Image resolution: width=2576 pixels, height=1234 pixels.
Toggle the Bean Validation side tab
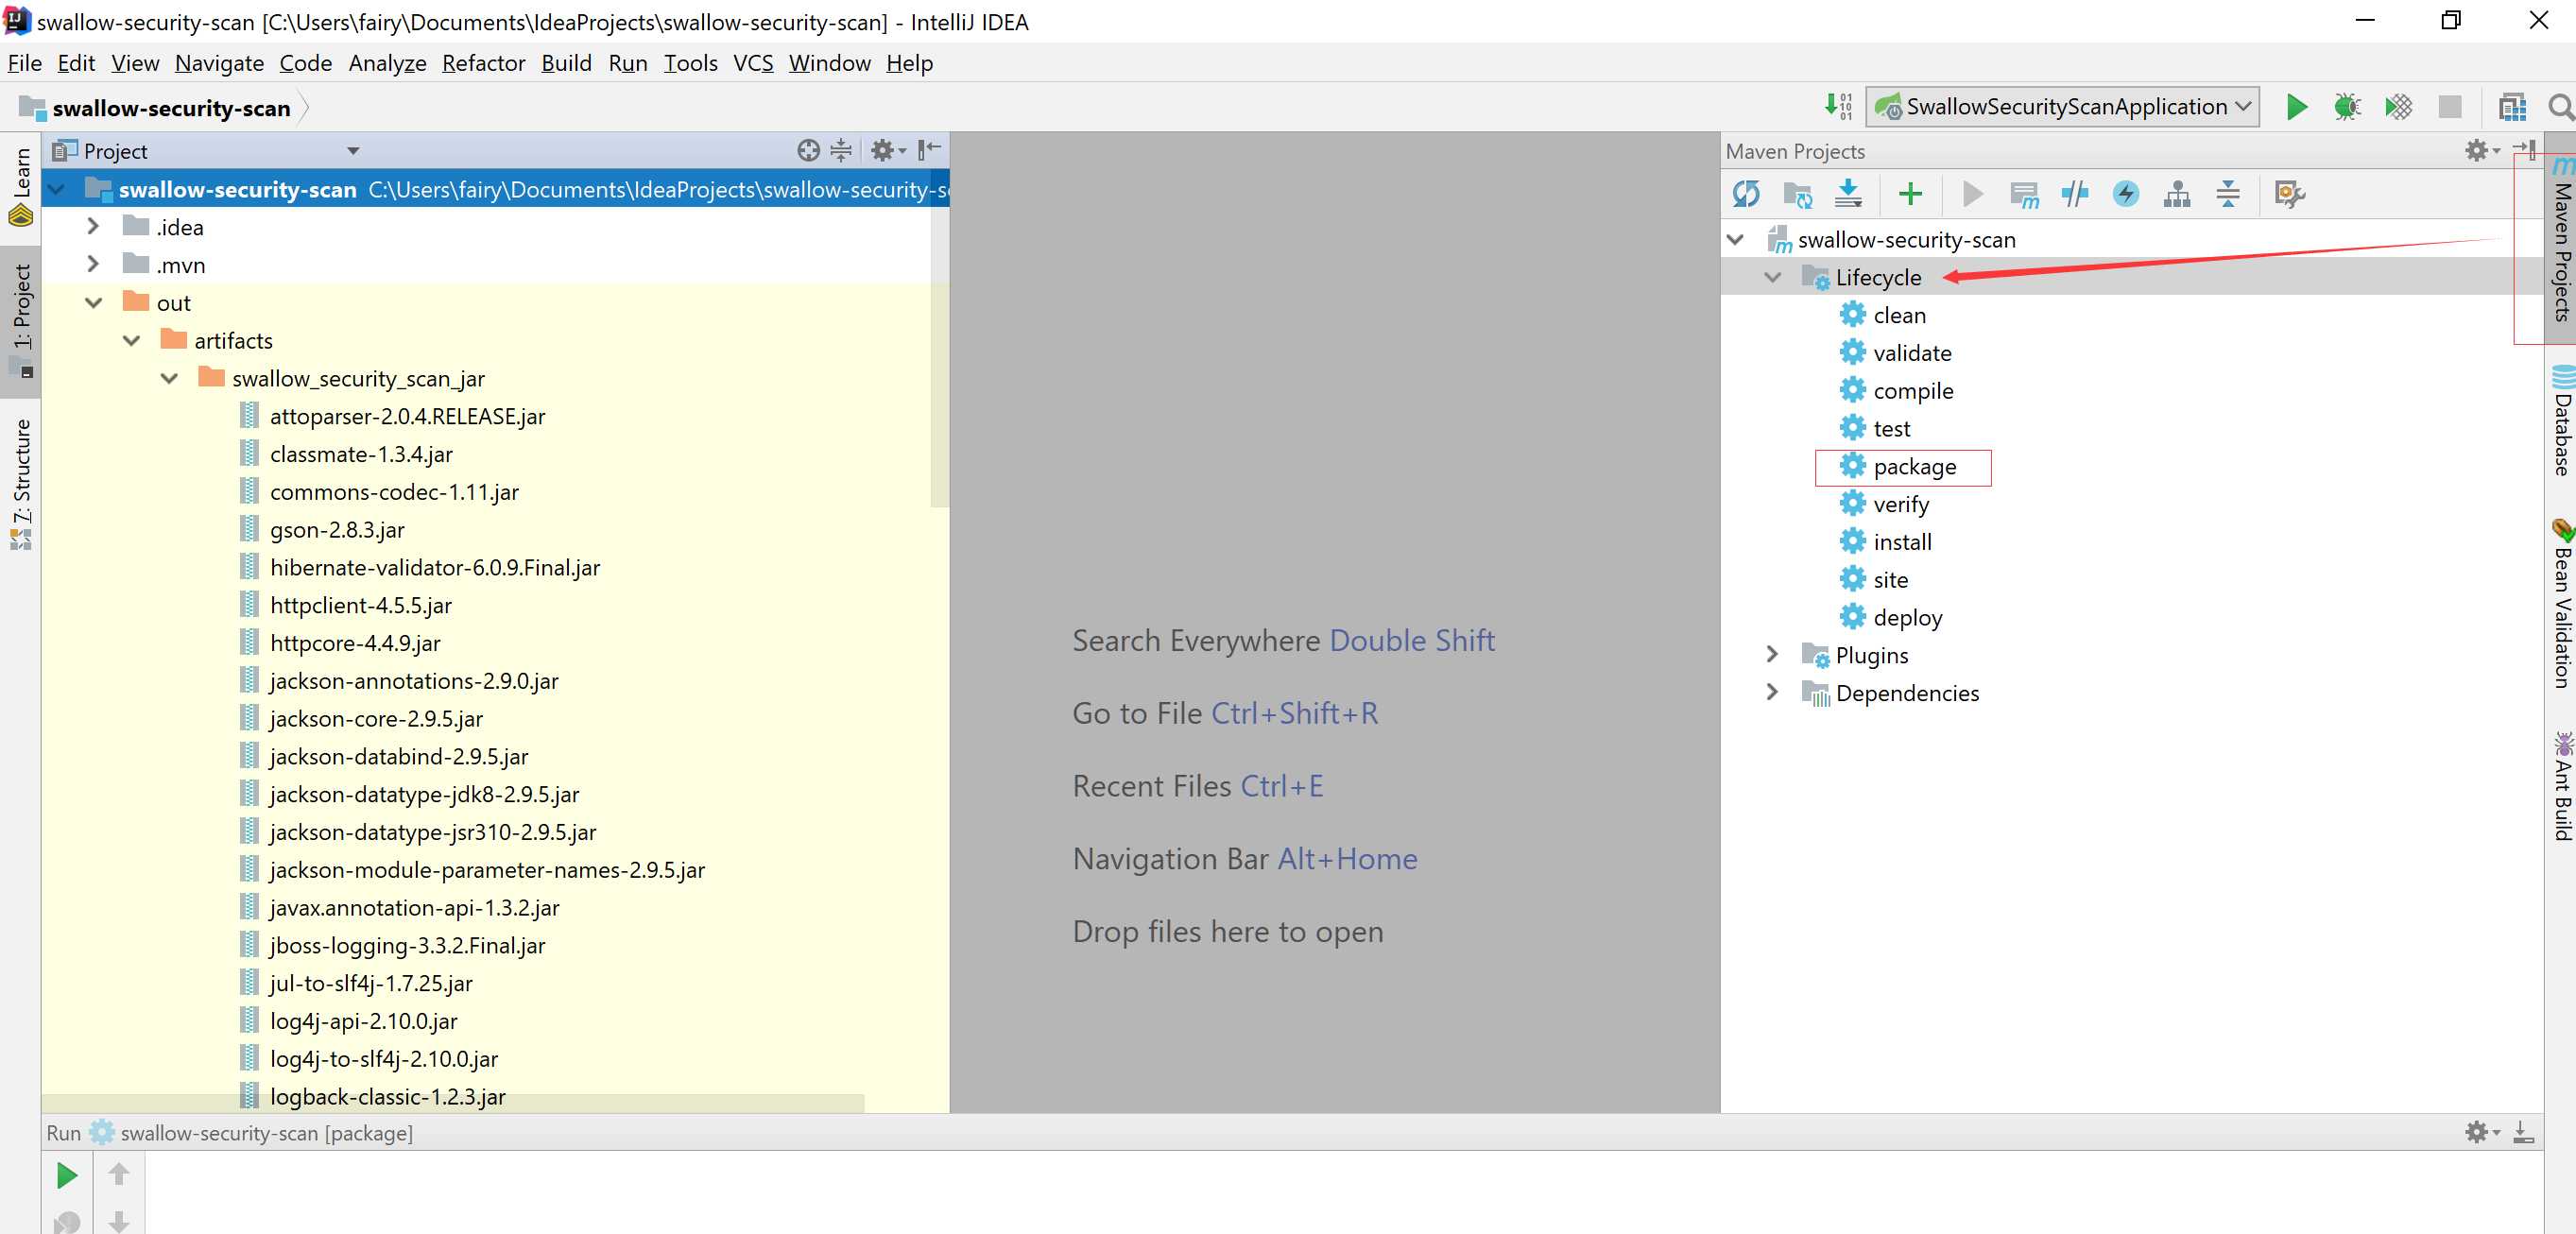[x=2562, y=604]
